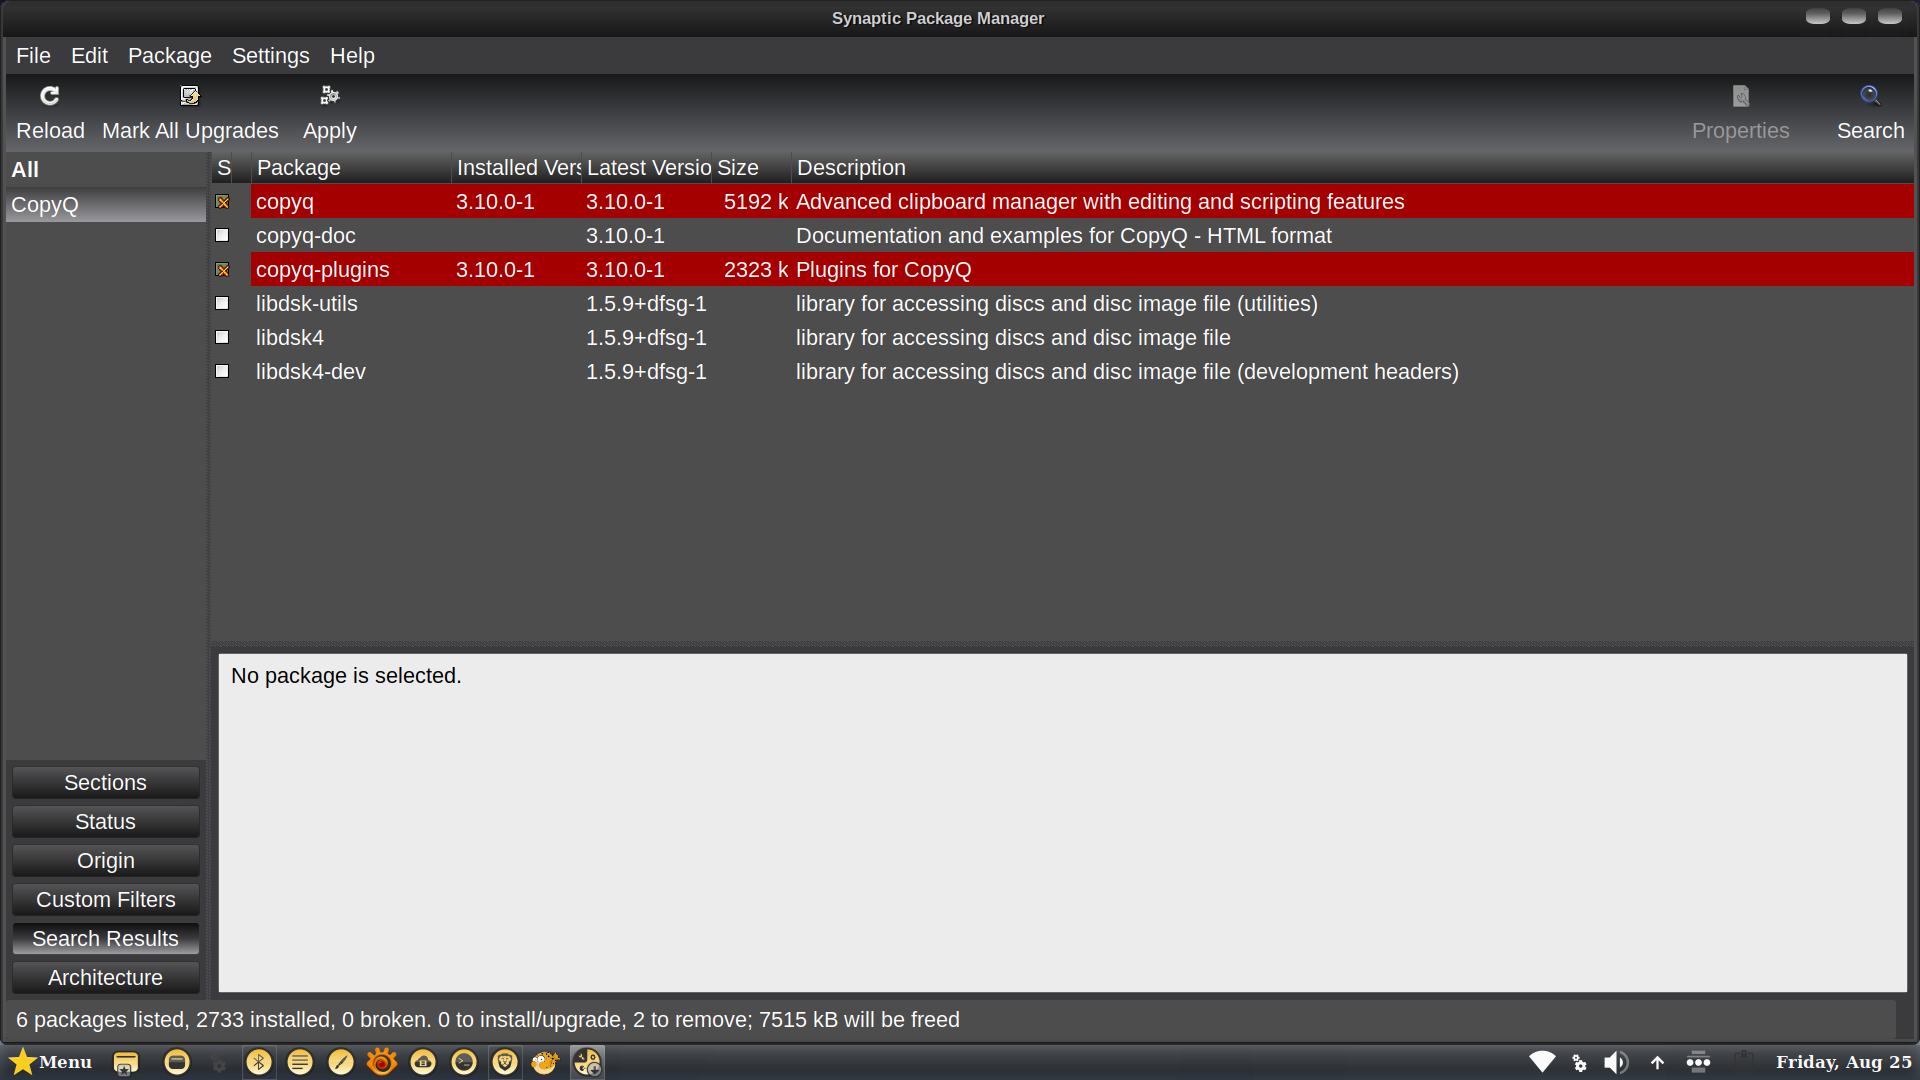Open the File menu
Screen dimensions: 1920x1080
33,56
